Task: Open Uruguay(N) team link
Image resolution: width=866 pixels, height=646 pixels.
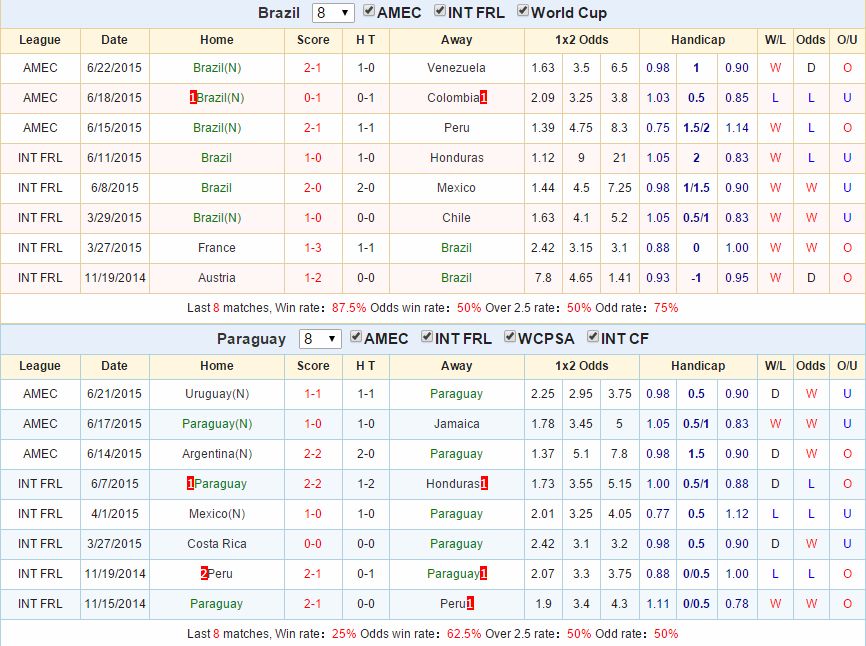Action: [217, 394]
